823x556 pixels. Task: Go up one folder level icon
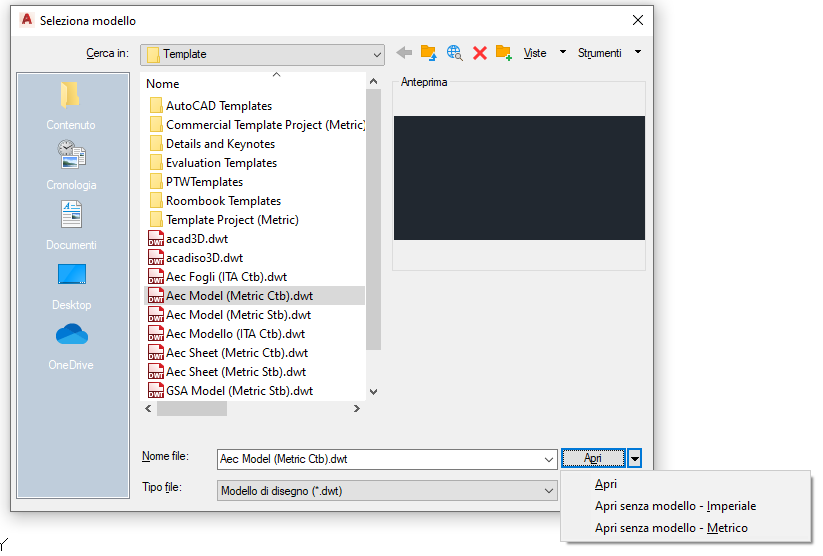428,53
